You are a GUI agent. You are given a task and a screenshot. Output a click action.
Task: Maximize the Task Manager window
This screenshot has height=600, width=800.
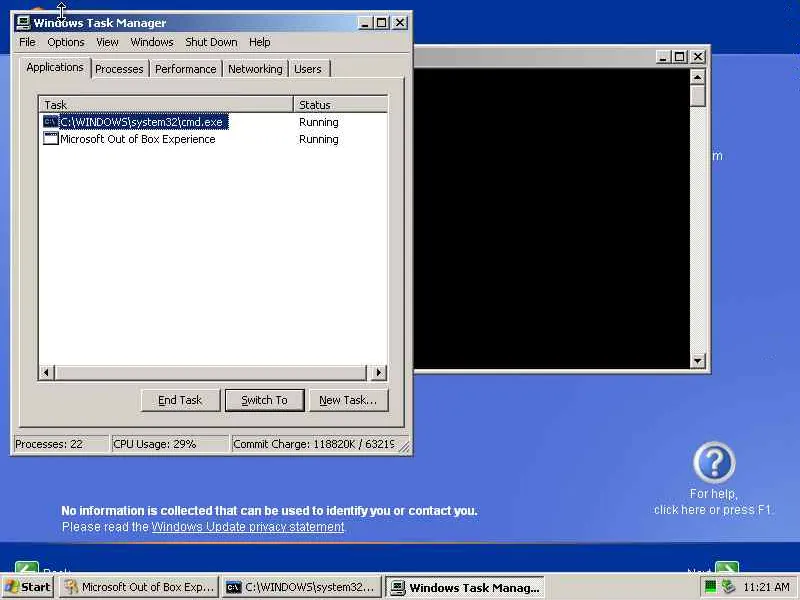click(382, 23)
